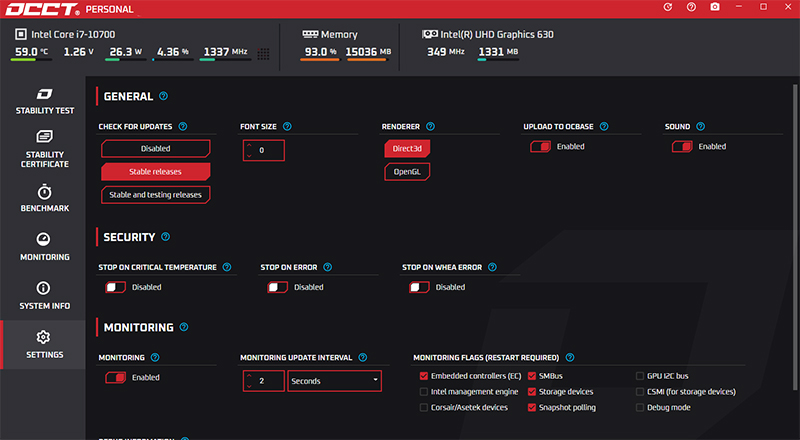Open the Monitoring gauge section

(x=44, y=247)
